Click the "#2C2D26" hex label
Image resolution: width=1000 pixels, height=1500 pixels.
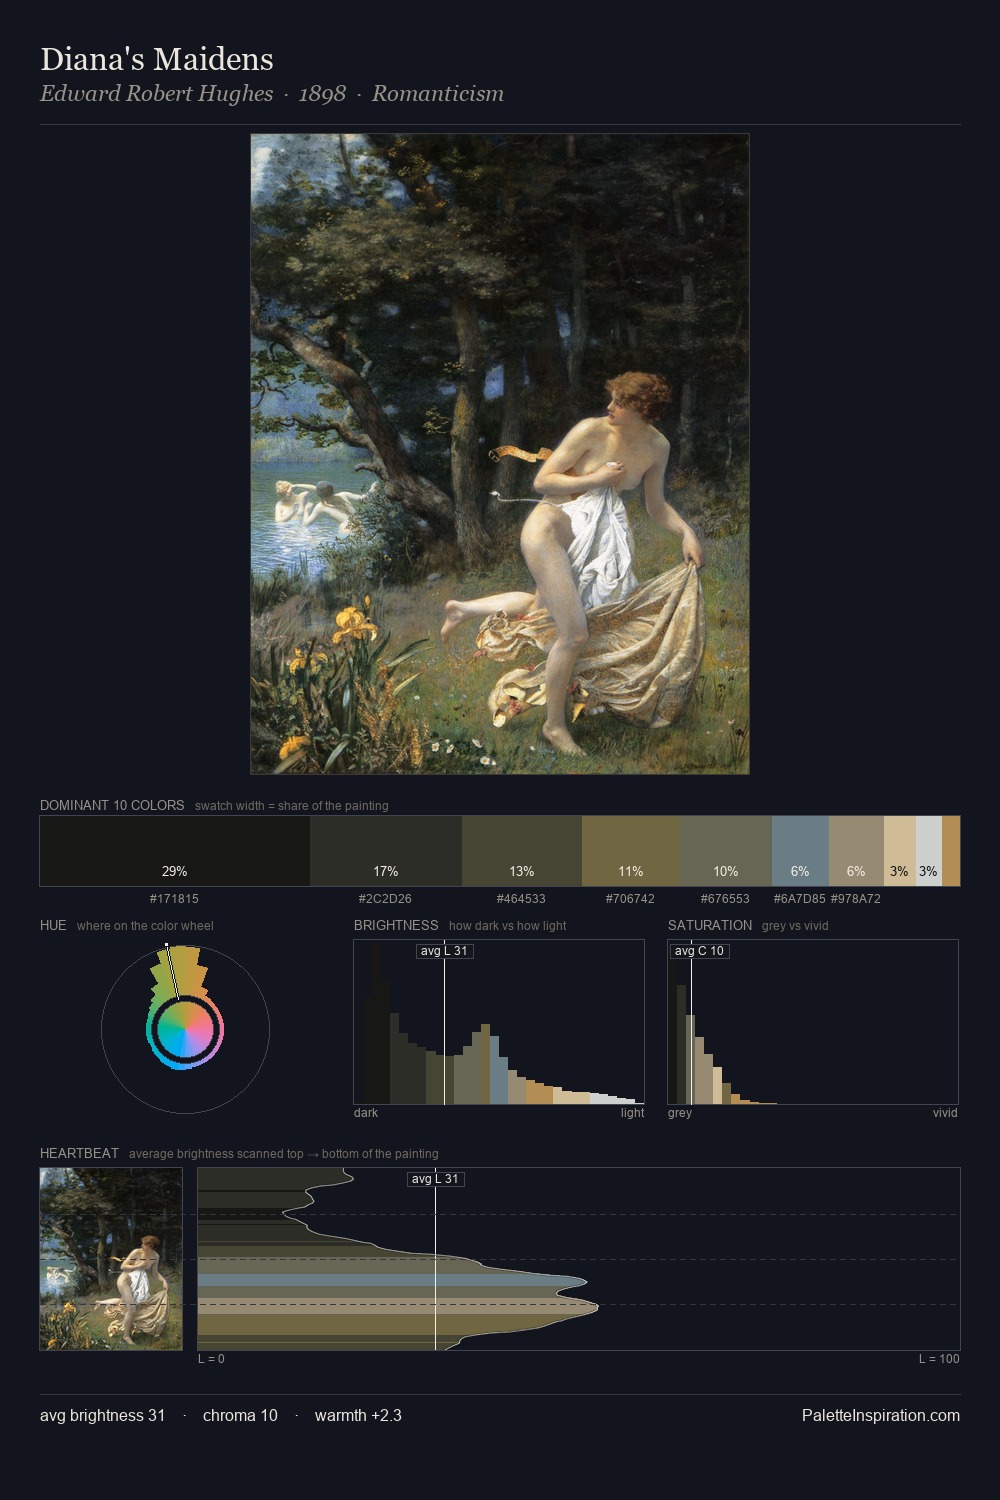[385, 899]
